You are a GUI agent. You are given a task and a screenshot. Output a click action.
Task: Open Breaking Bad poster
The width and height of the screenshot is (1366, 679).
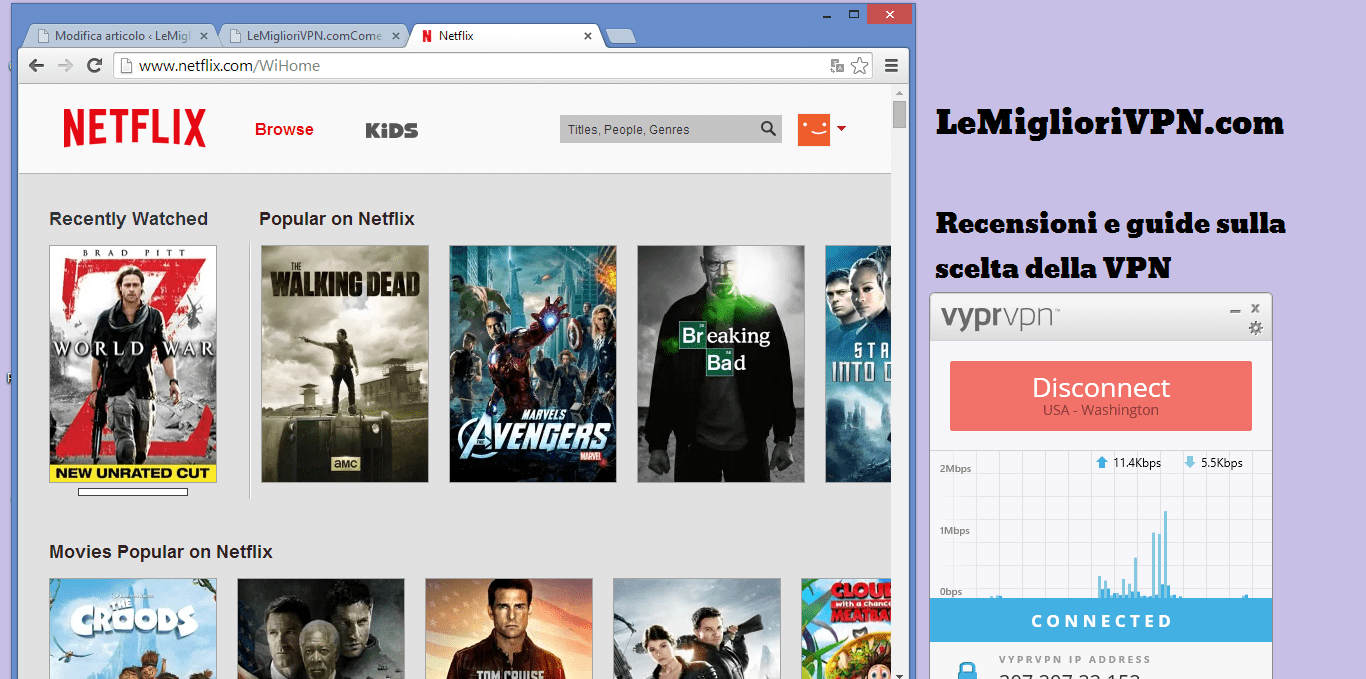(x=721, y=364)
